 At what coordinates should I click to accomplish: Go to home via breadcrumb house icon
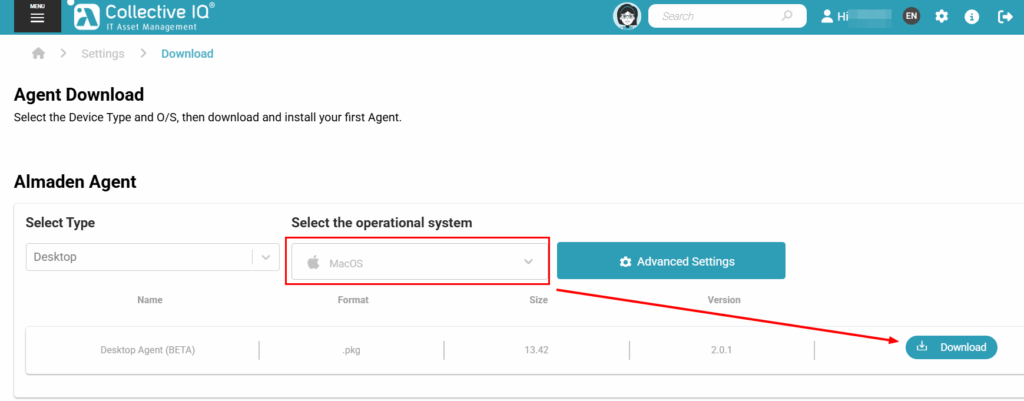[39, 54]
